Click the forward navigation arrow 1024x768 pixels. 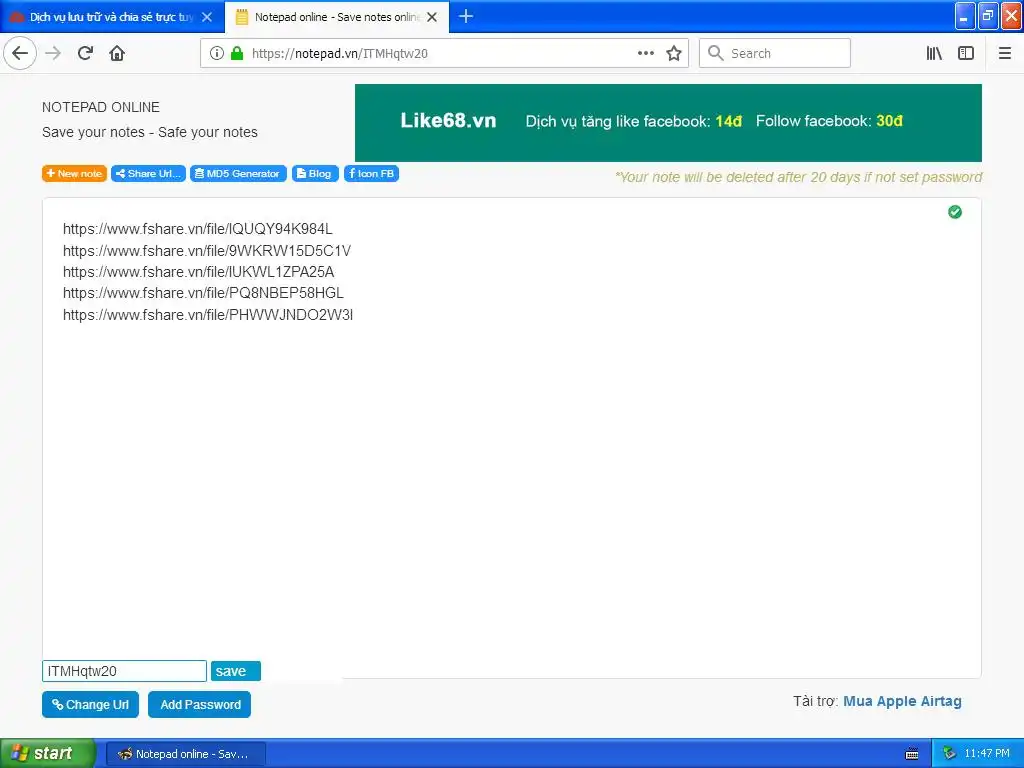pyautogui.click(x=53, y=53)
